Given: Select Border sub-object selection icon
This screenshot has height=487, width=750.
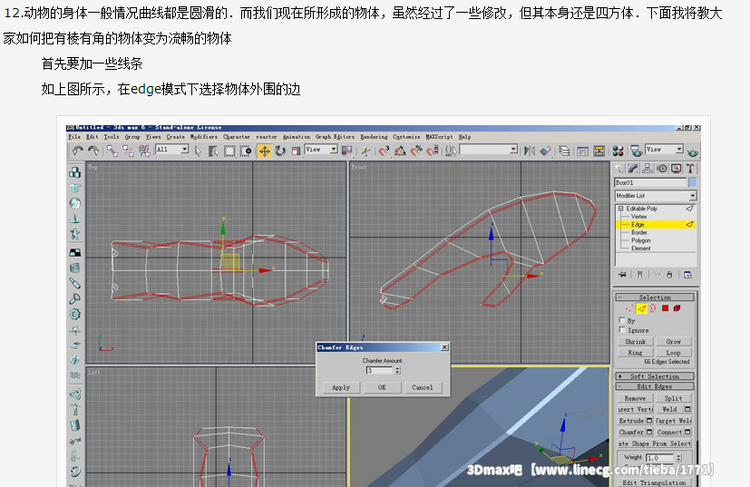Looking at the screenshot, I should 653,309.
